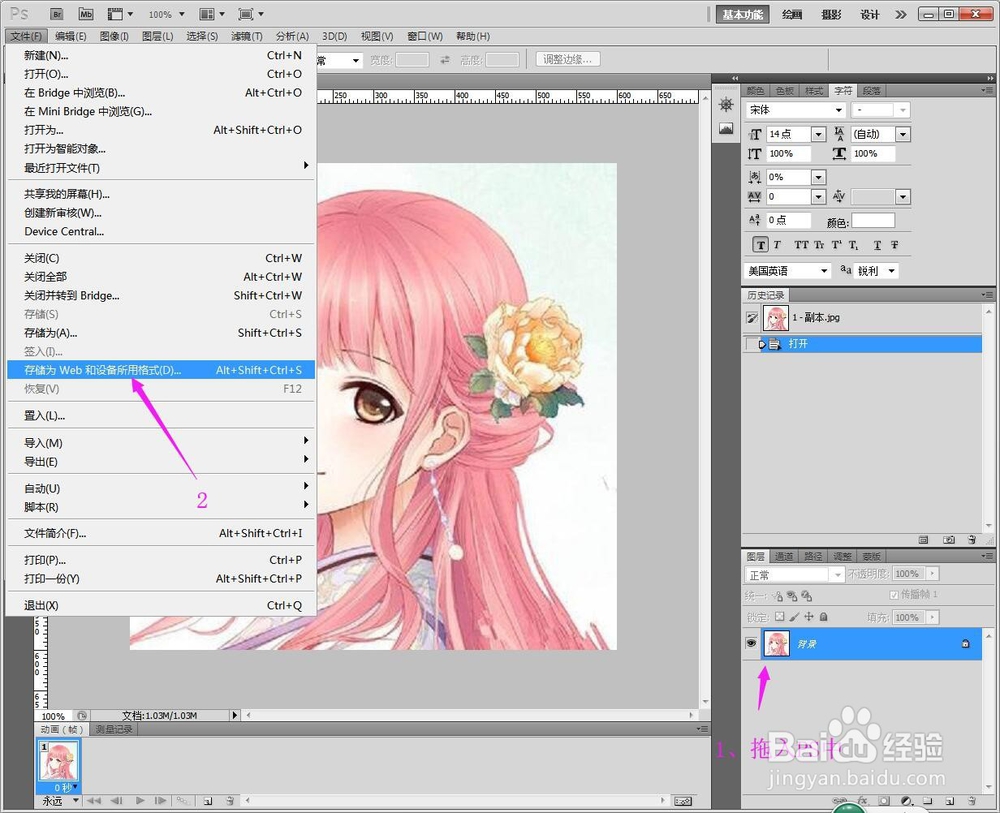Toggle 传播帧 1 checkbox
Viewport: 1000px width, 813px height.
[x=893, y=594]
